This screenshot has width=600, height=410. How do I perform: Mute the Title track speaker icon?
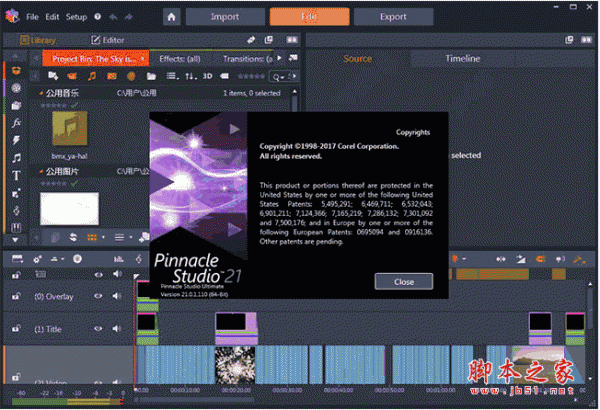click(117, 328)
